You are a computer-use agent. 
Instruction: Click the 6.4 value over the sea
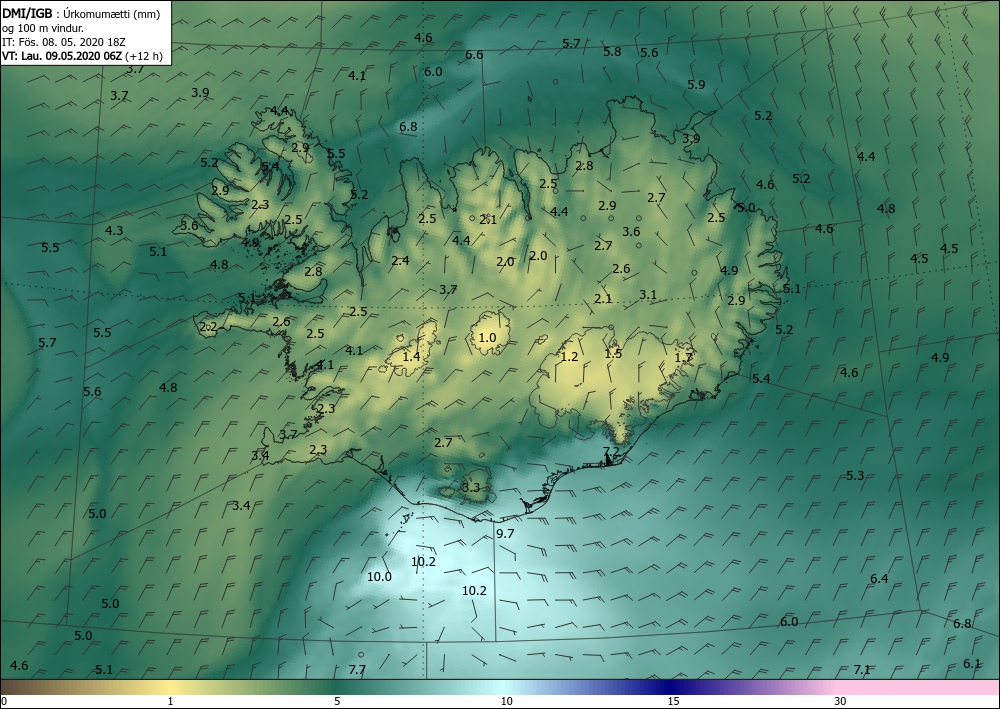(879, 578)
